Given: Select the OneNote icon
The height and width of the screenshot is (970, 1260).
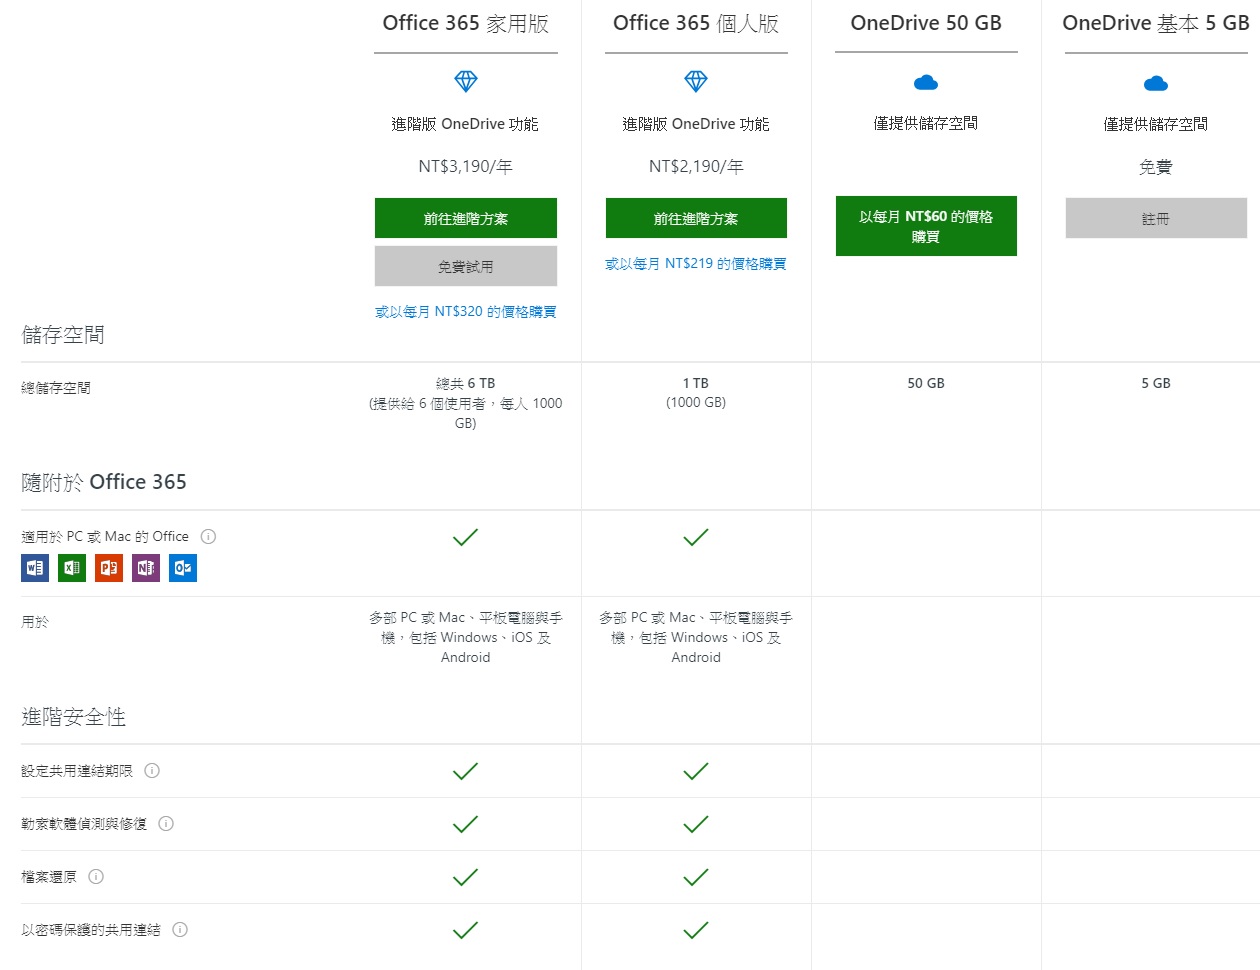Looking at the screenshot, I should click(145, 567).
